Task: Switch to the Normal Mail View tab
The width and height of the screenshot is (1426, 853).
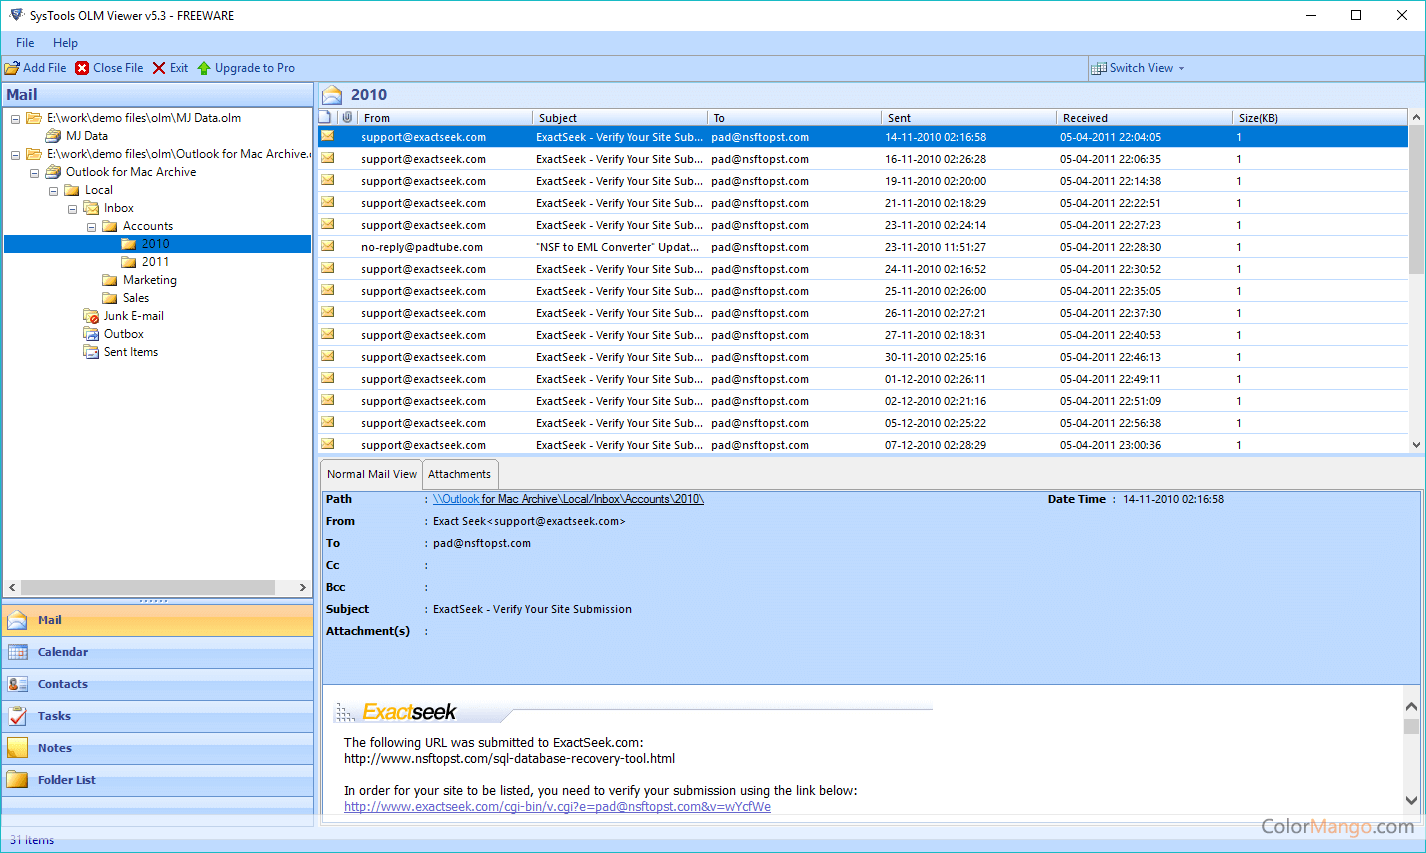Action: (372, 474)
